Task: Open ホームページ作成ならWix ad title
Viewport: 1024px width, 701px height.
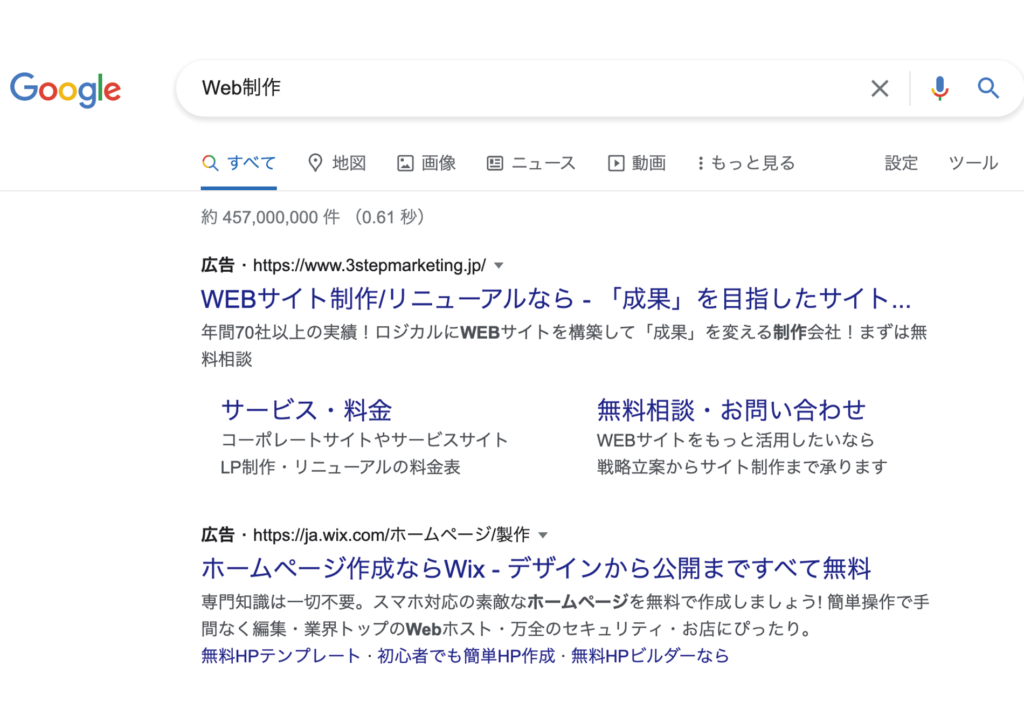Action: 536,568
